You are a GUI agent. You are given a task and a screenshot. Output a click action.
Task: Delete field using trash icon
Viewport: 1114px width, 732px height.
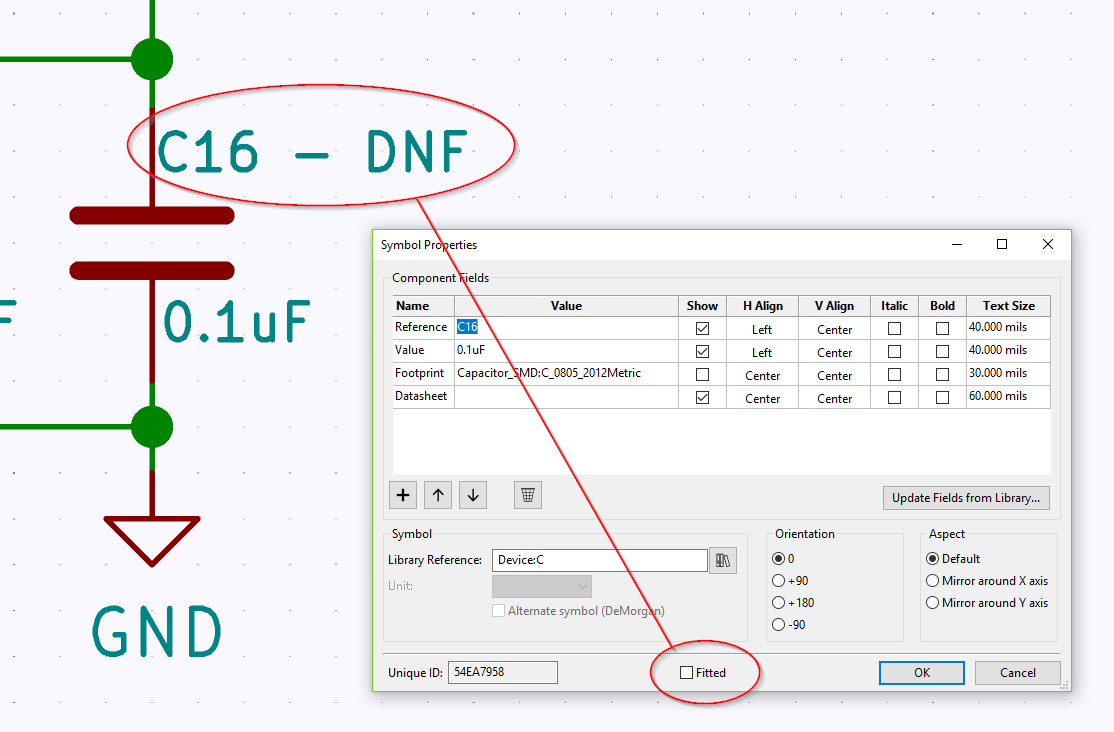(x=528, y=495)
